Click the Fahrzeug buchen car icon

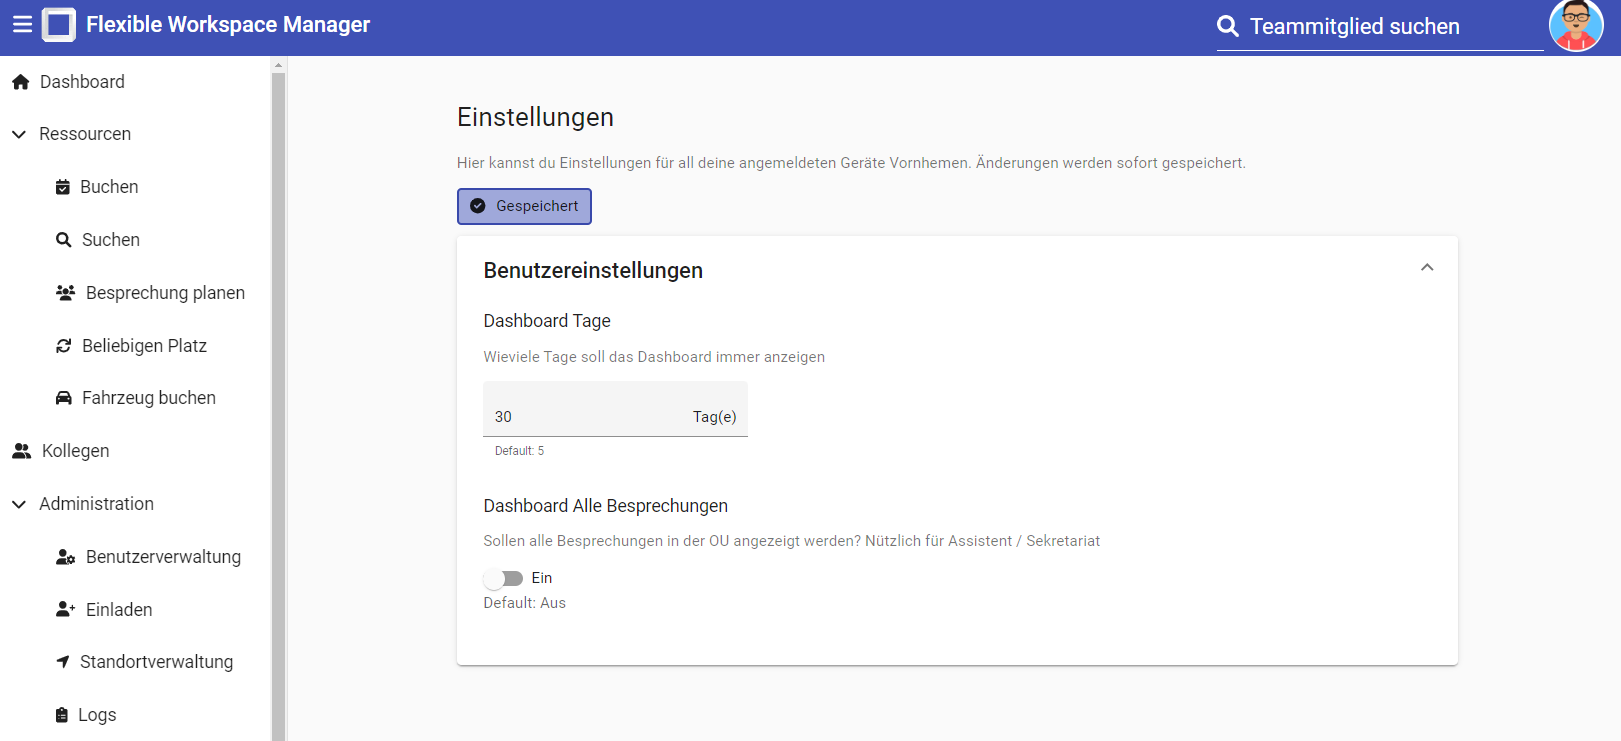(x=64, y=398)
